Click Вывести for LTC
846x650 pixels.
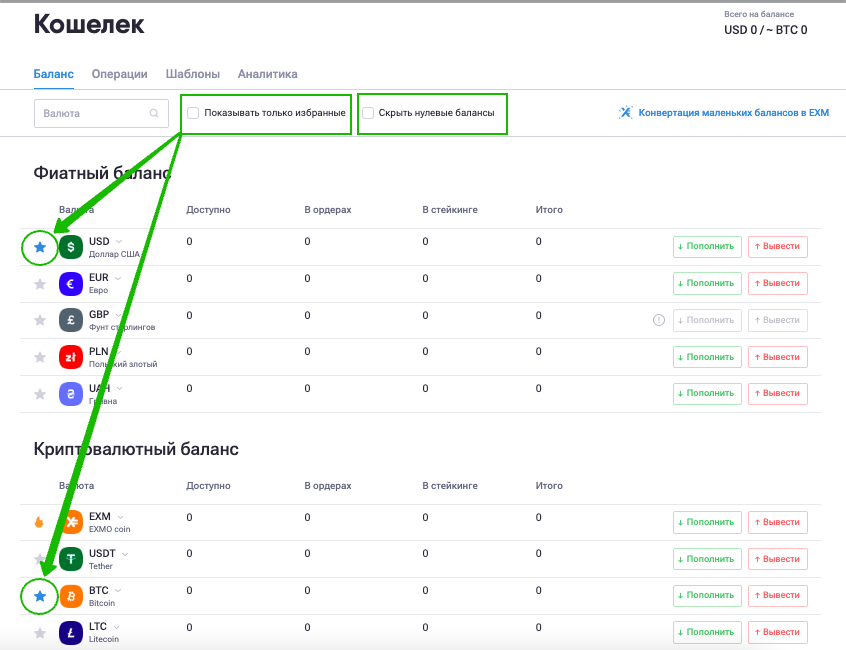pos(777,632)
